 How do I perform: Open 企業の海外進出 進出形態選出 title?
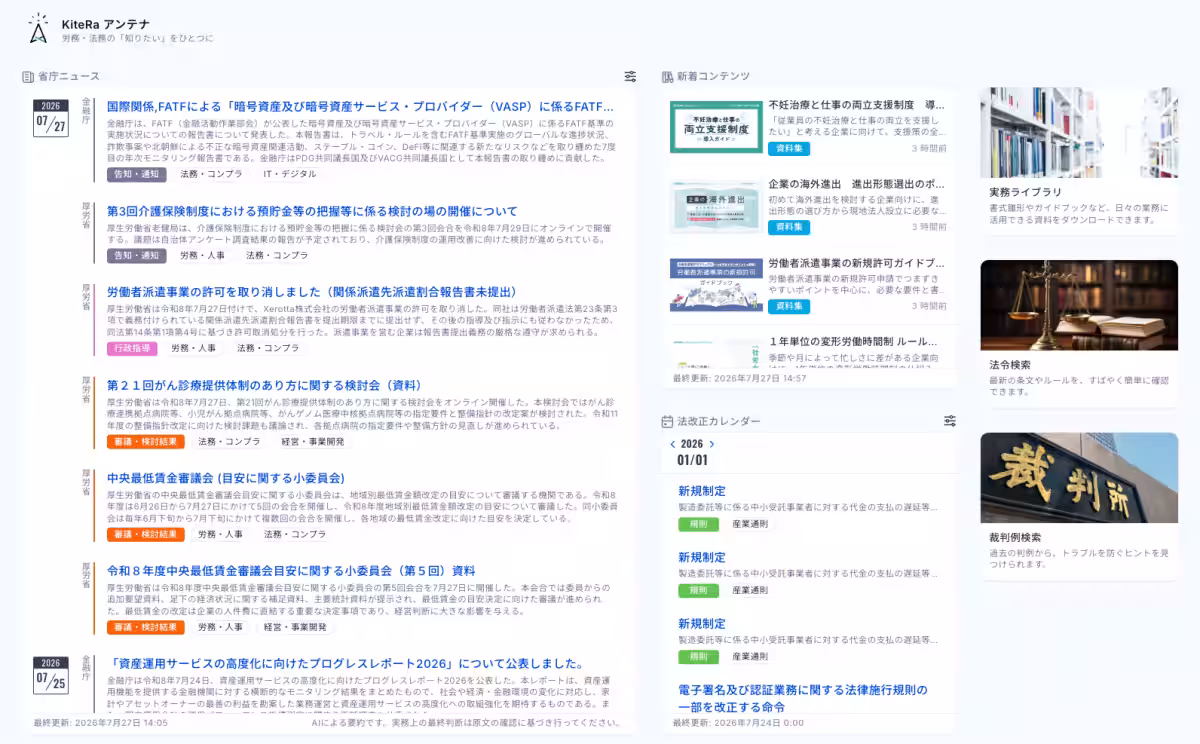pos(857,184)
